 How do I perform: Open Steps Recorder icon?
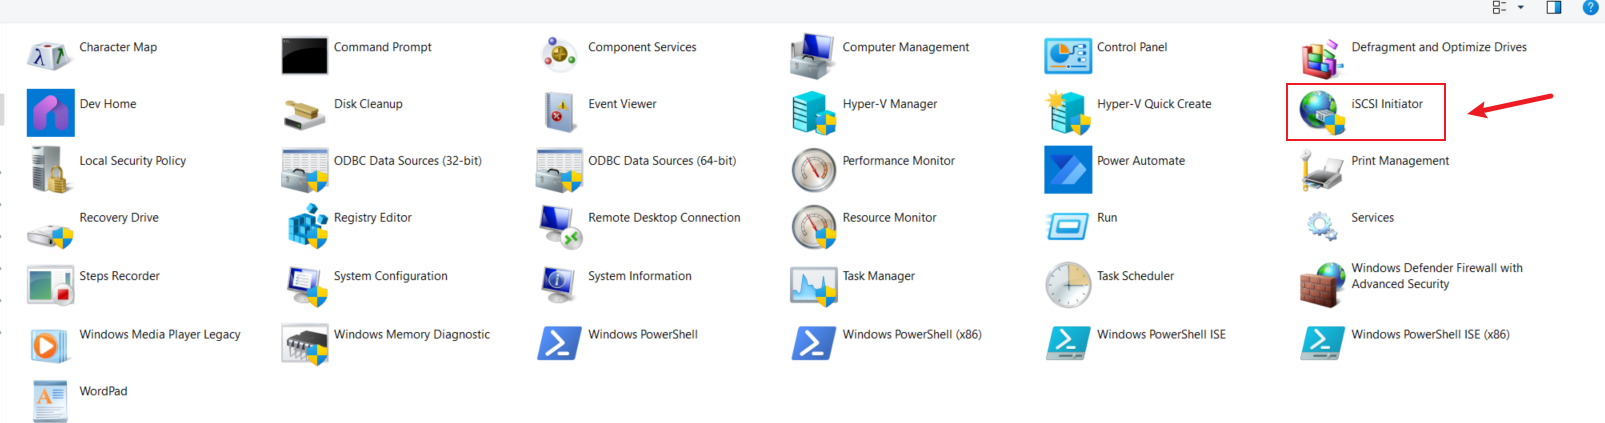coord(50,285)
